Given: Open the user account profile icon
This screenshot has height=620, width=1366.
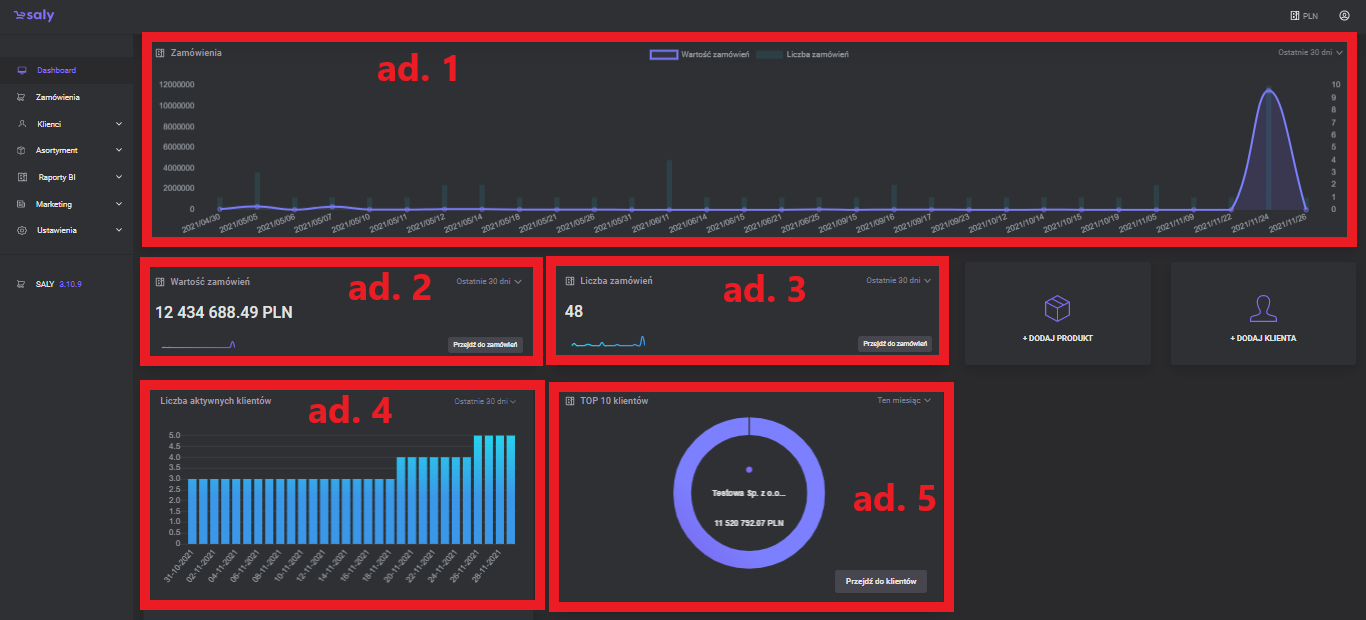Looking at the screenshot, I should tap(1344, 16).
